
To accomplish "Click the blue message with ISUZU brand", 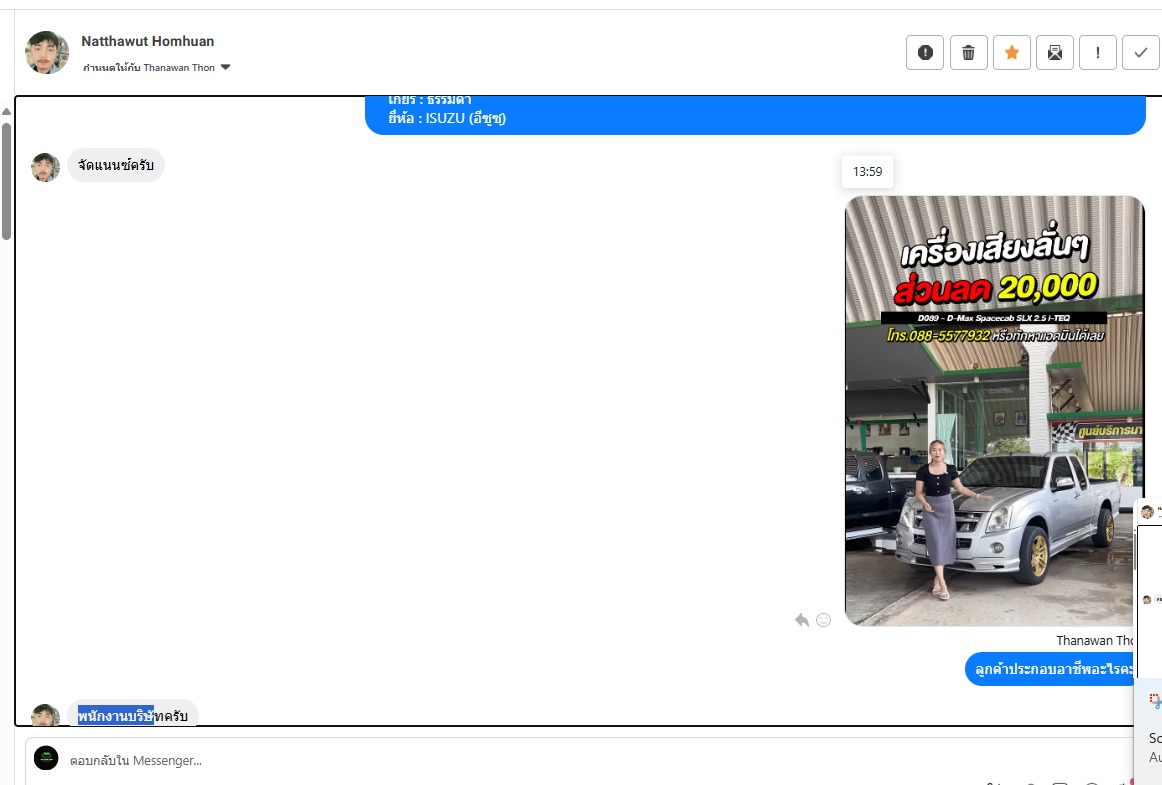I will click(x=755, y=116).
